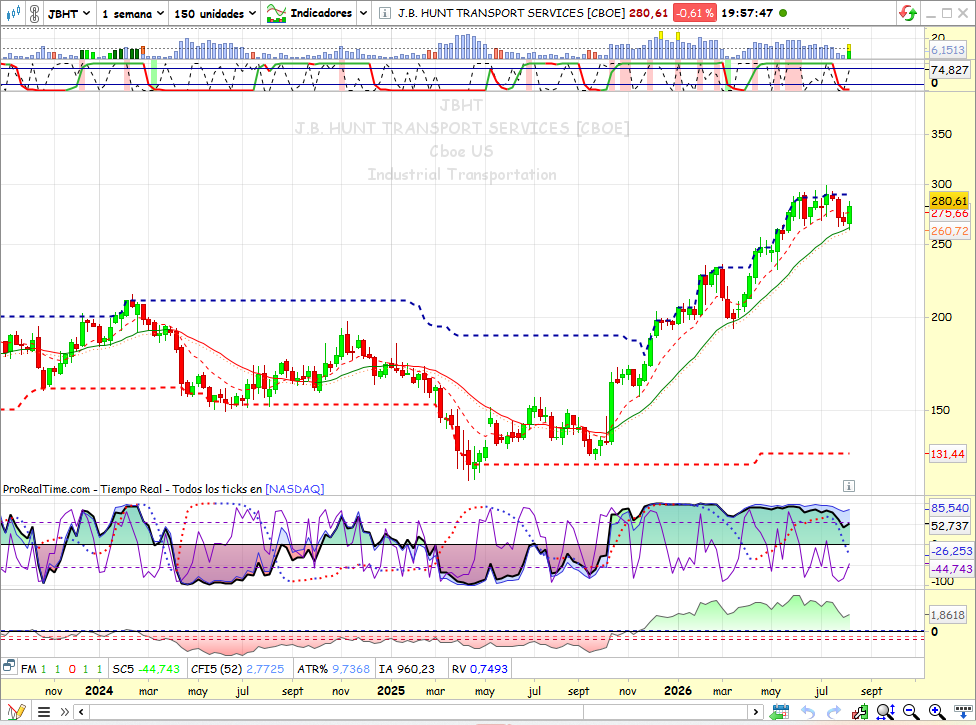
Task: Click the chart with padlock icon
Action: (860, 711)
